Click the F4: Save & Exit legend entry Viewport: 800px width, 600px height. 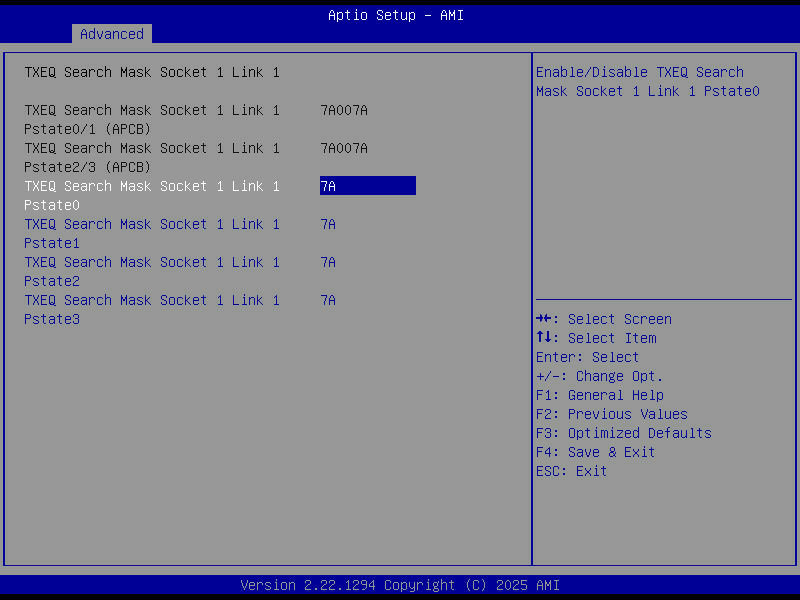point(594,452)
